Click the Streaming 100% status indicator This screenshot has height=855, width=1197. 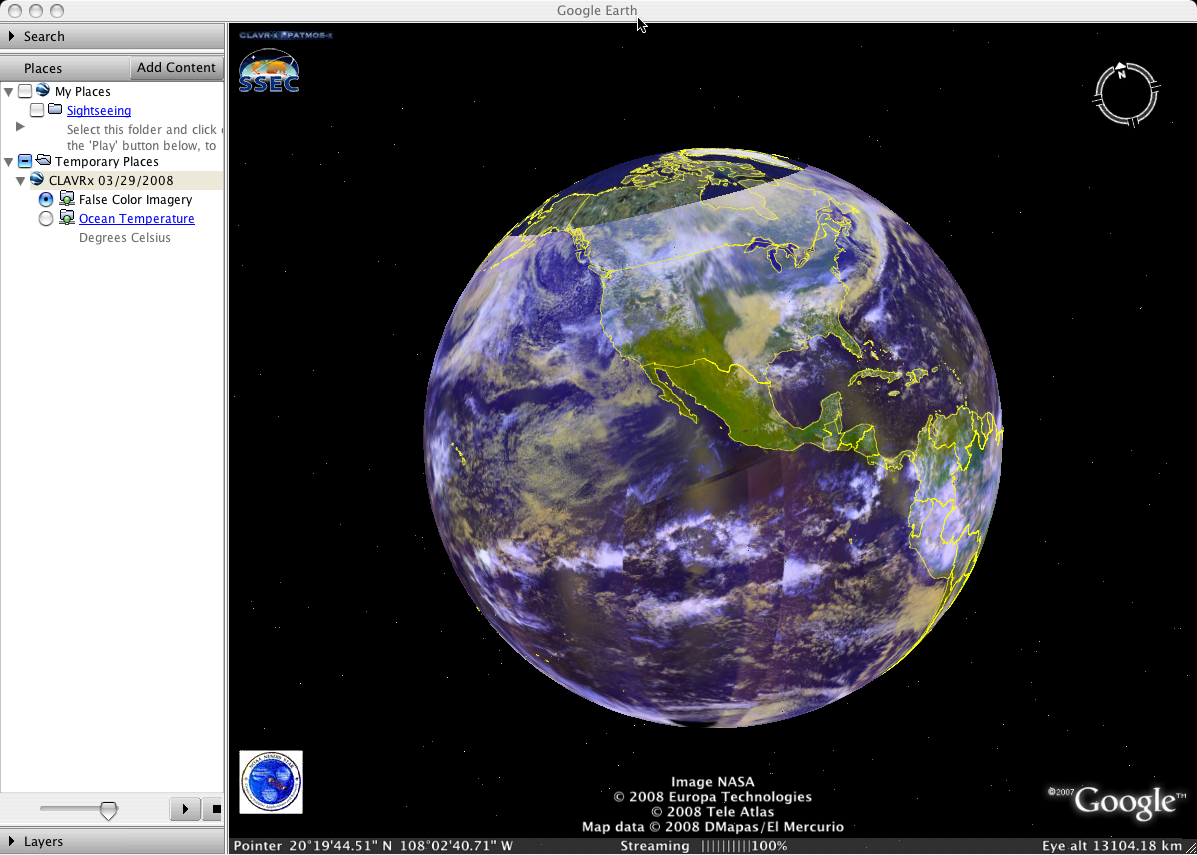pos(704,846)
